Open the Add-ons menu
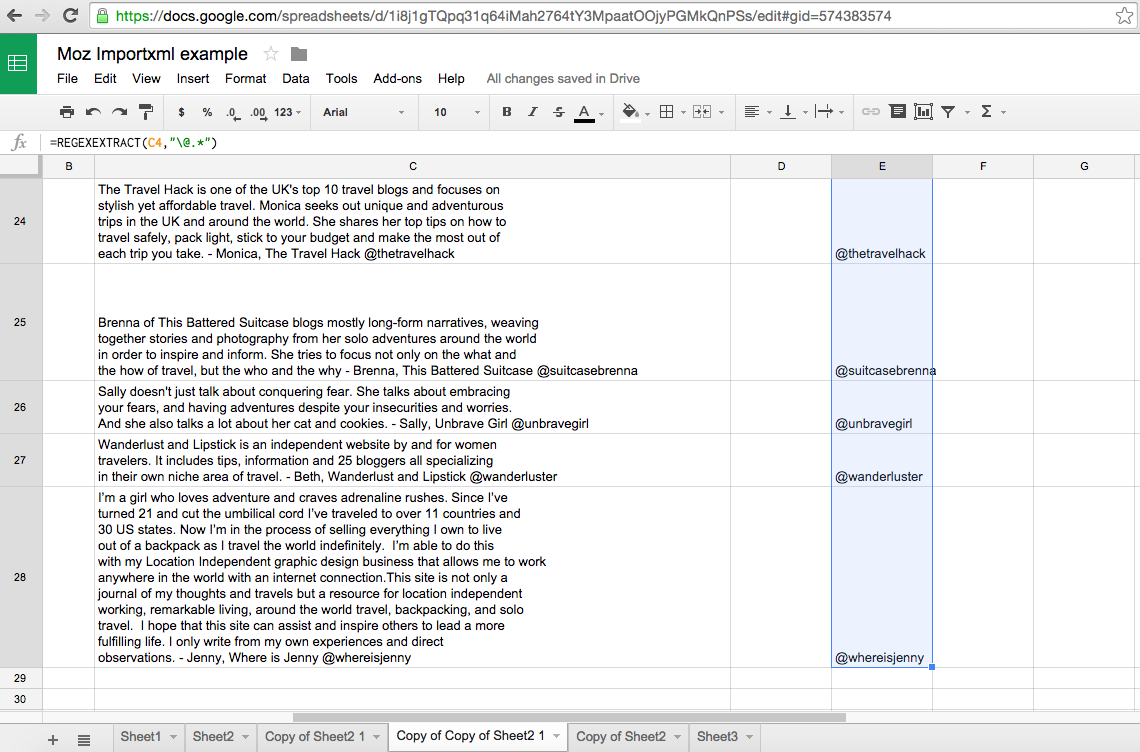Screen dimensions: 1140x752 point(398,79)
